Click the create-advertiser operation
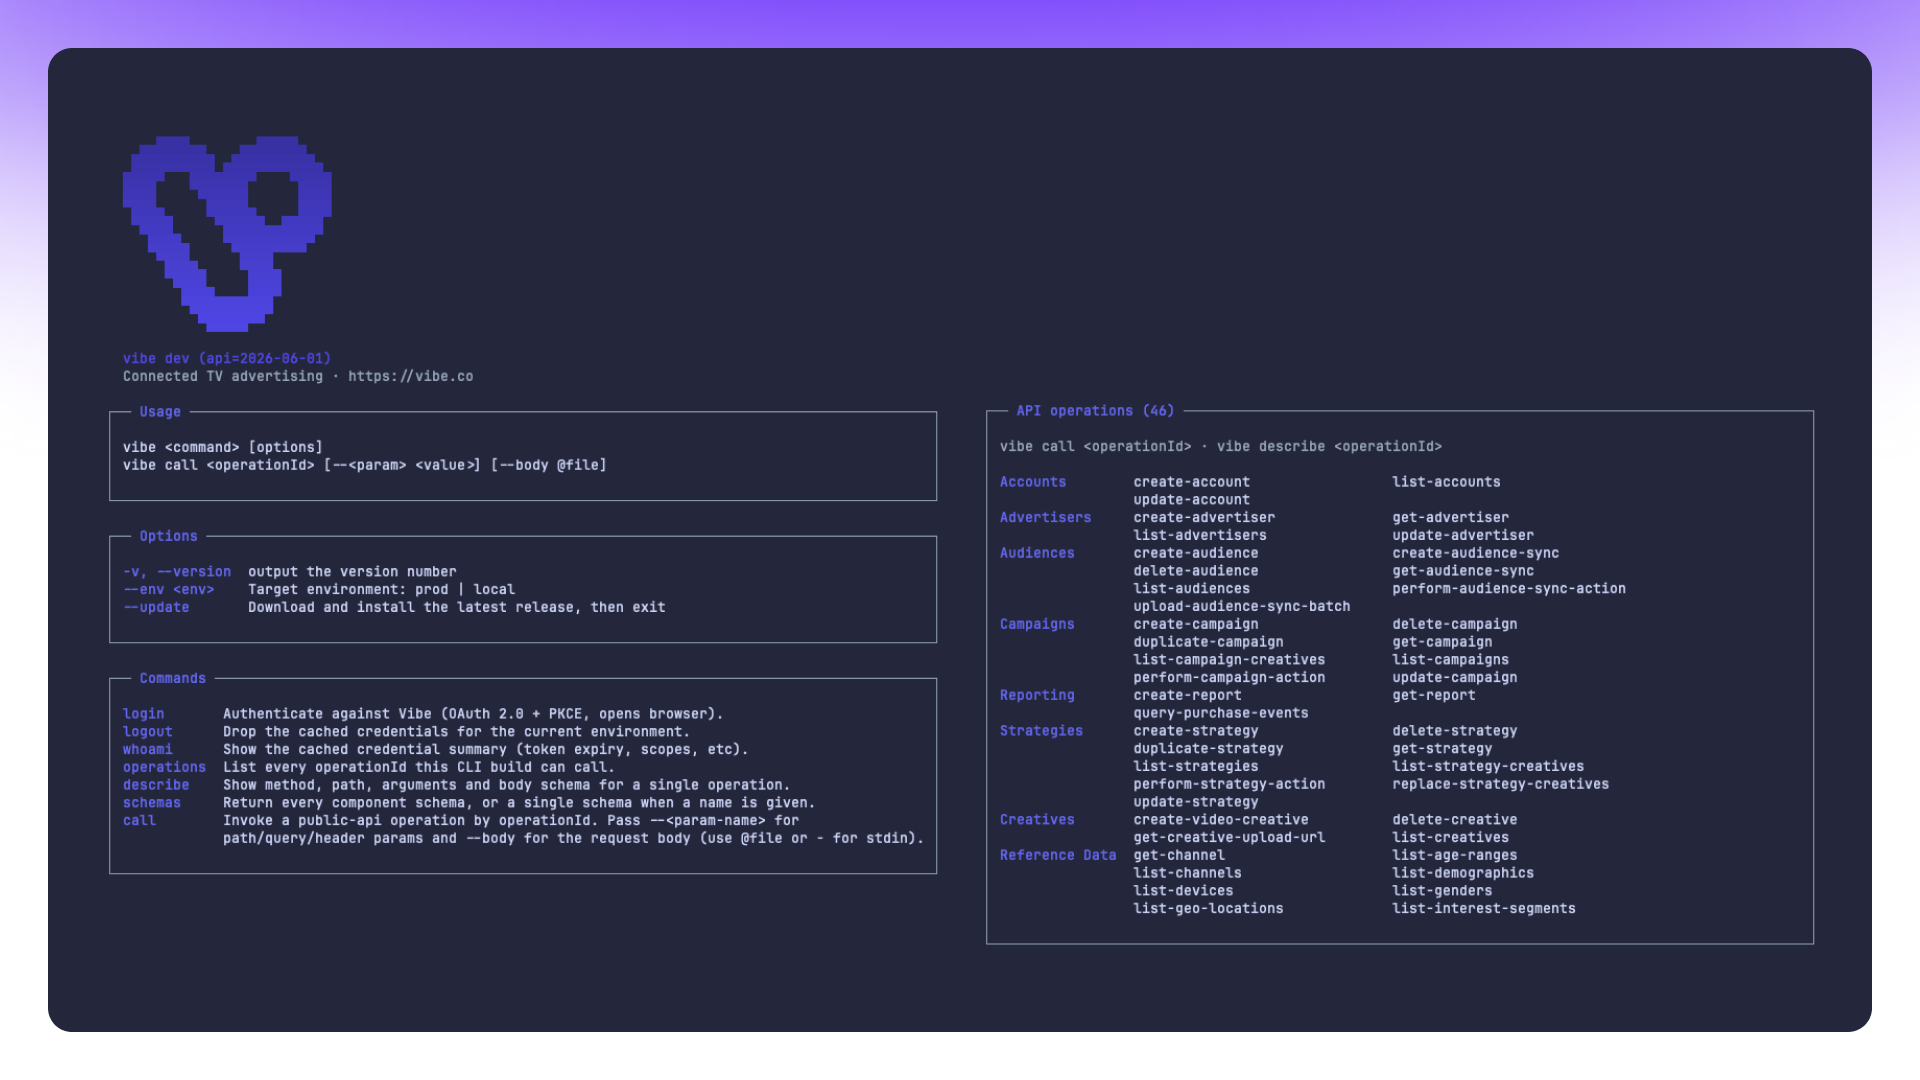Image resolution: width=1920 pixels, height=1080 pixels. [x=1204, y=518]
